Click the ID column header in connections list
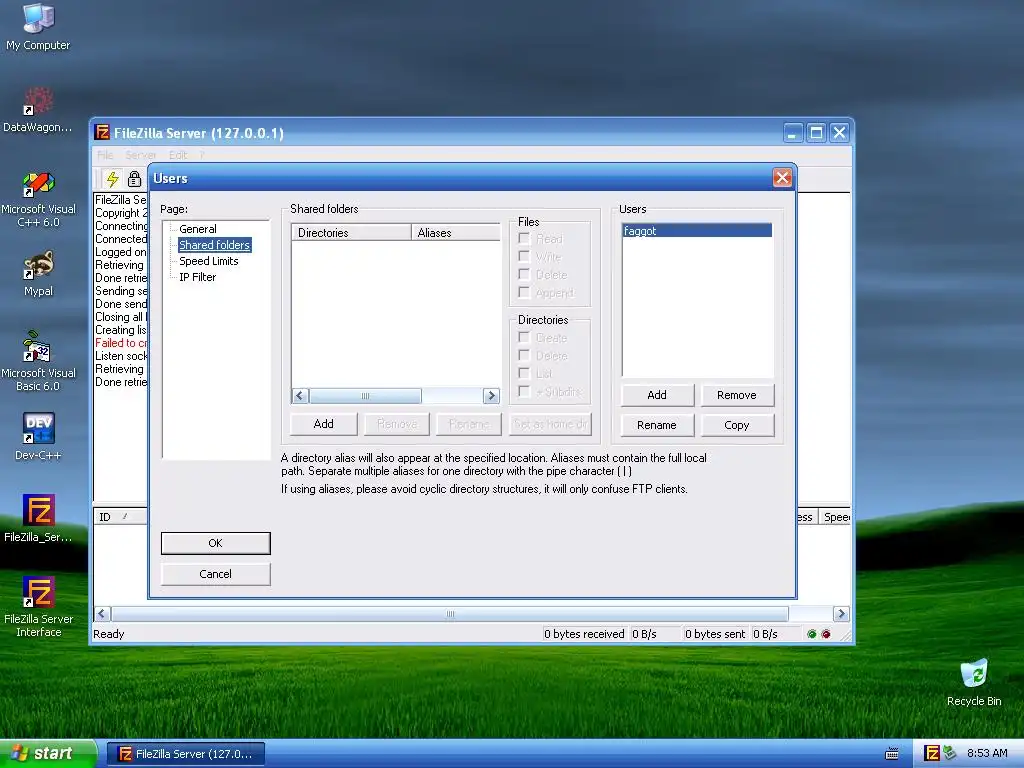Viewport: 1024px width, 768px height. point(121,517)
